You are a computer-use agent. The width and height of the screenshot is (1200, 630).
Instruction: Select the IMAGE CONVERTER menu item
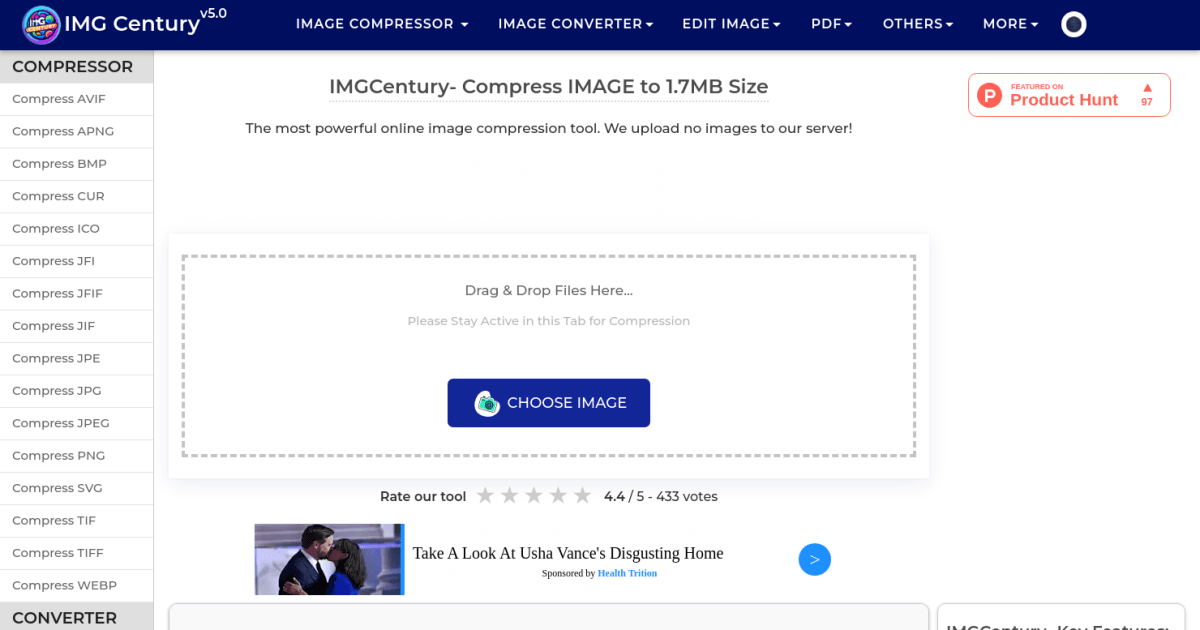(x=575, y=23)
